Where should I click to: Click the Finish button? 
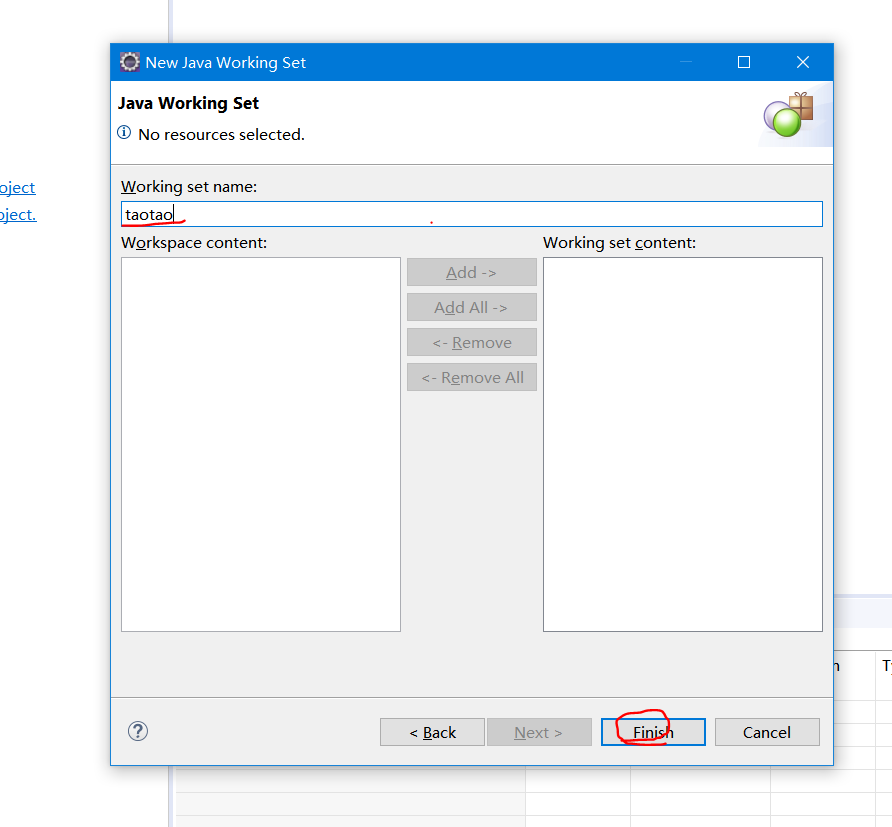653,732
